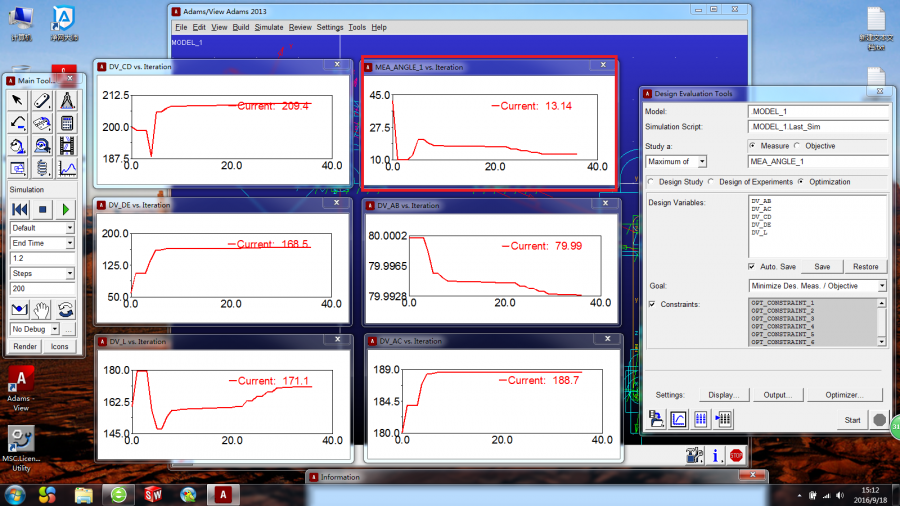900x506 pixels.
Task: Click the move/position tool icon
Action: pos(18,168)
